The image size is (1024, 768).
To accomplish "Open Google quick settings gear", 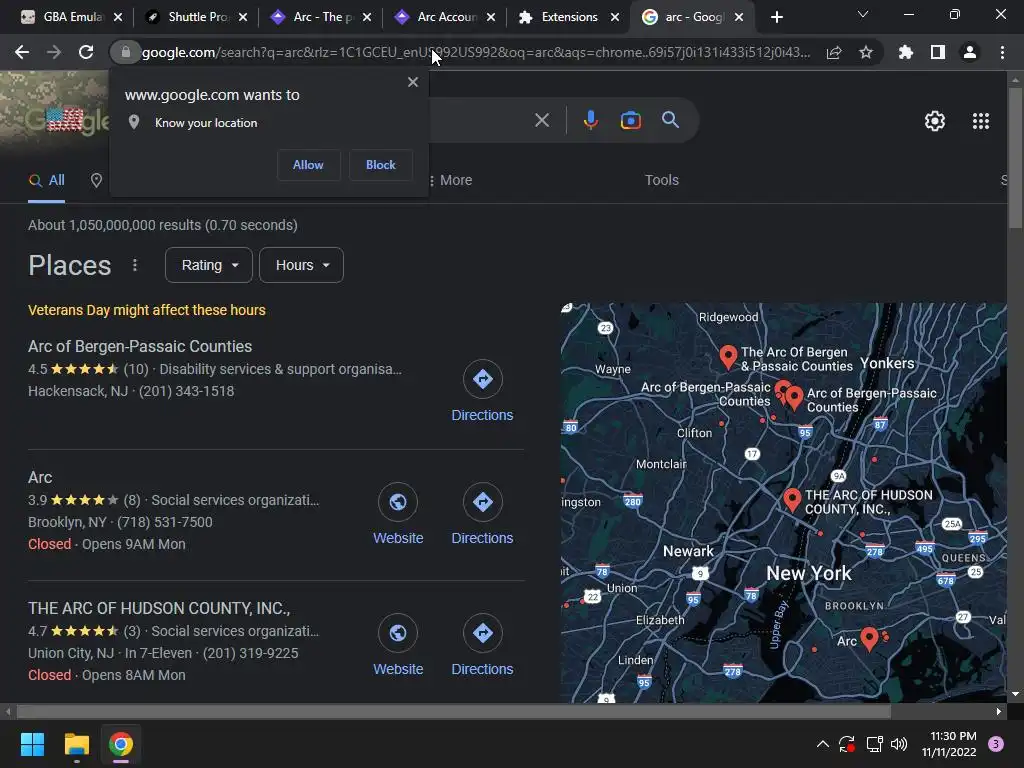I will coord(935,121).
